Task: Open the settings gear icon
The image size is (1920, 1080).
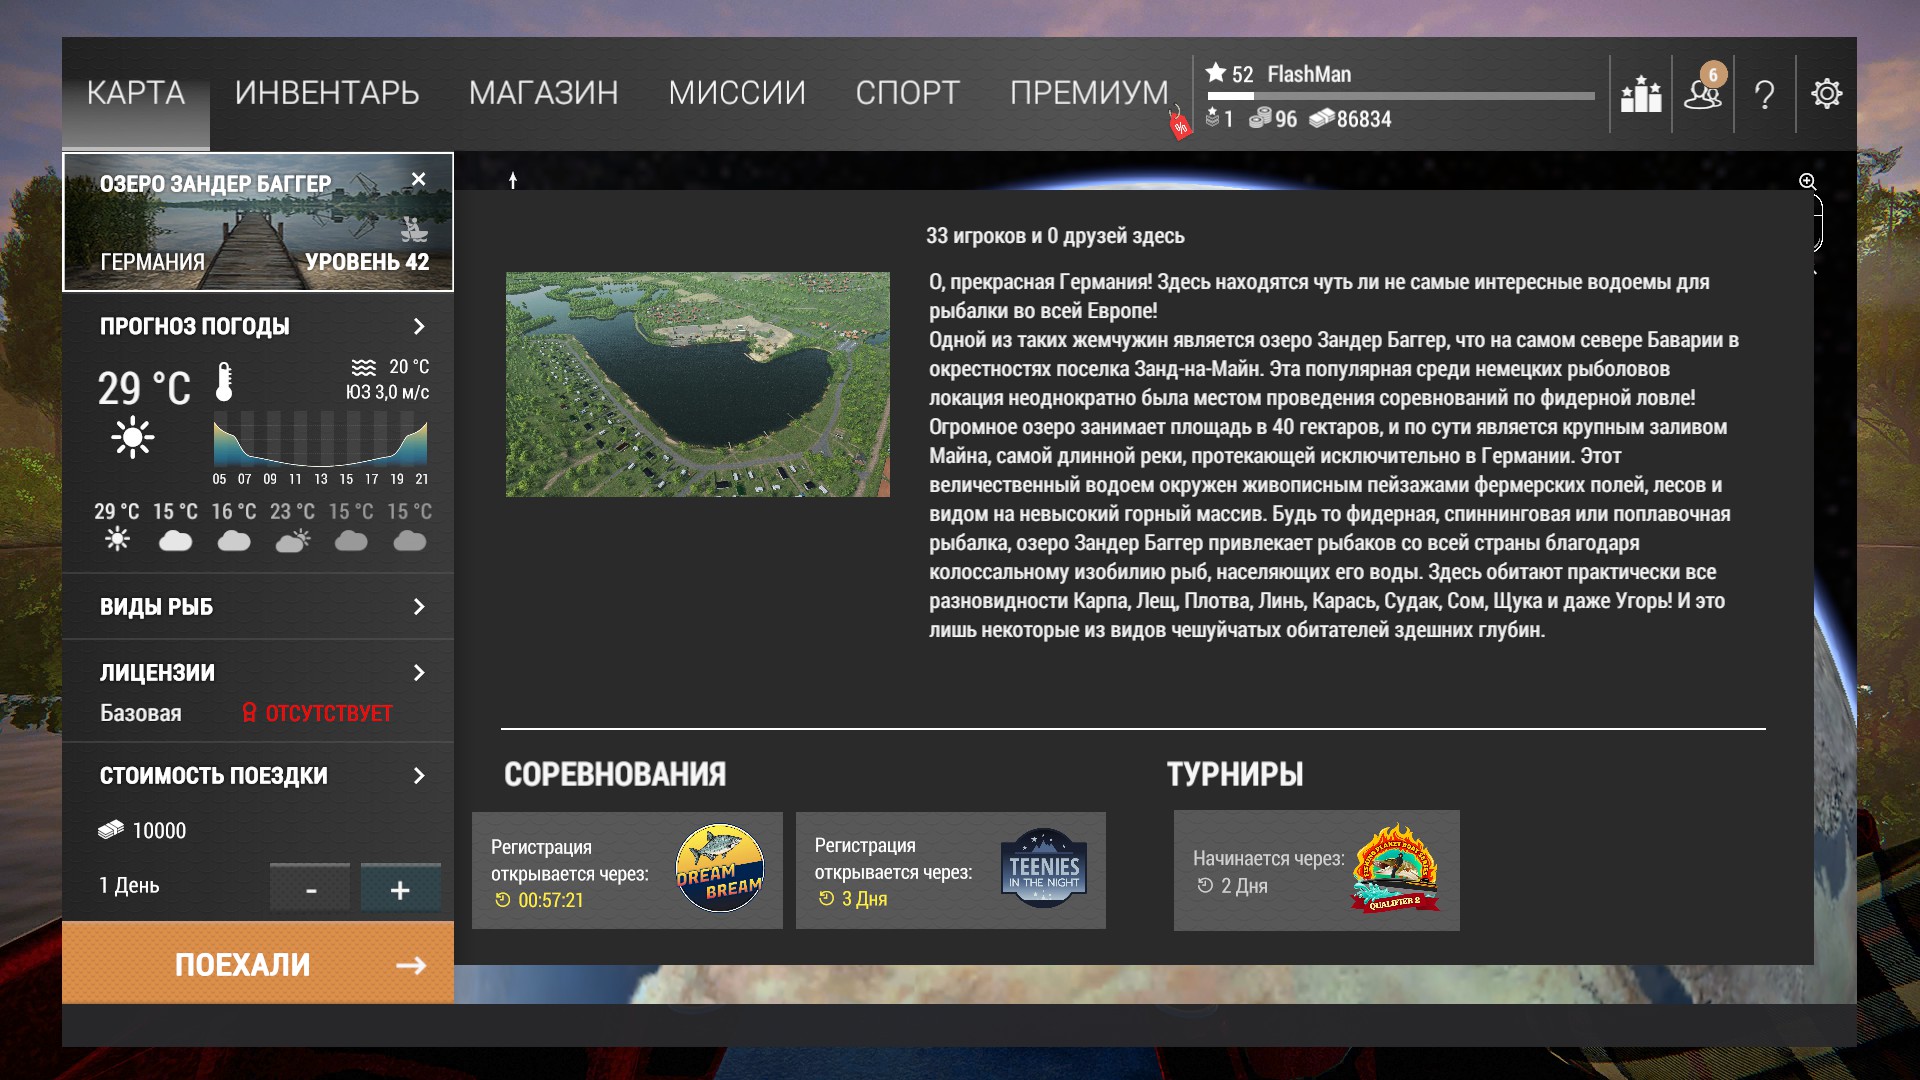Action: [1826, 94]
